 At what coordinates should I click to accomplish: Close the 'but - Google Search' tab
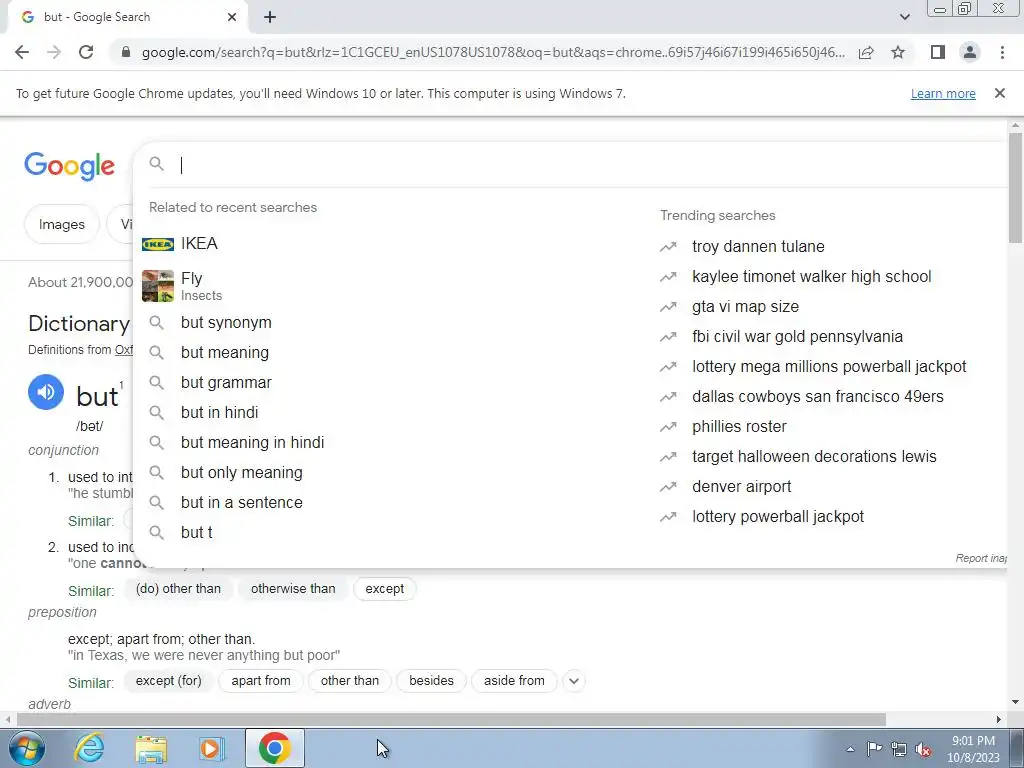coord(232,17)
